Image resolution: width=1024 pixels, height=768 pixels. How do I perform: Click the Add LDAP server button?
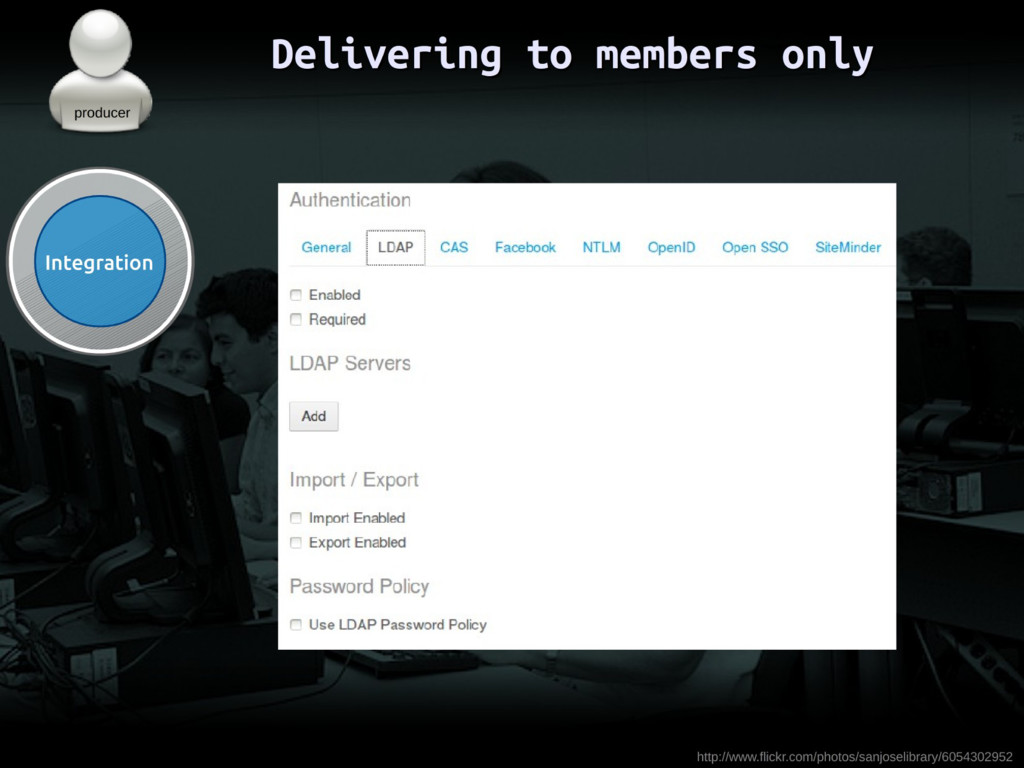click(x=313, y=416)
